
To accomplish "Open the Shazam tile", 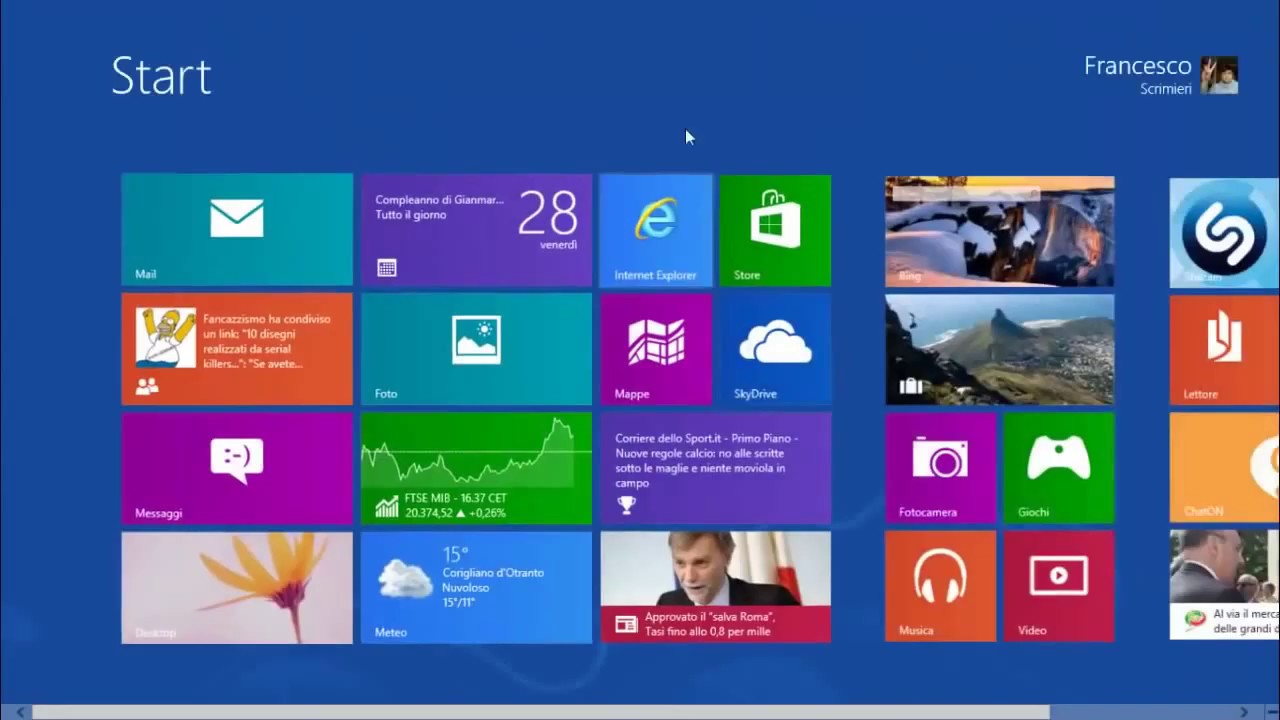I will [x=1225, y=233].
